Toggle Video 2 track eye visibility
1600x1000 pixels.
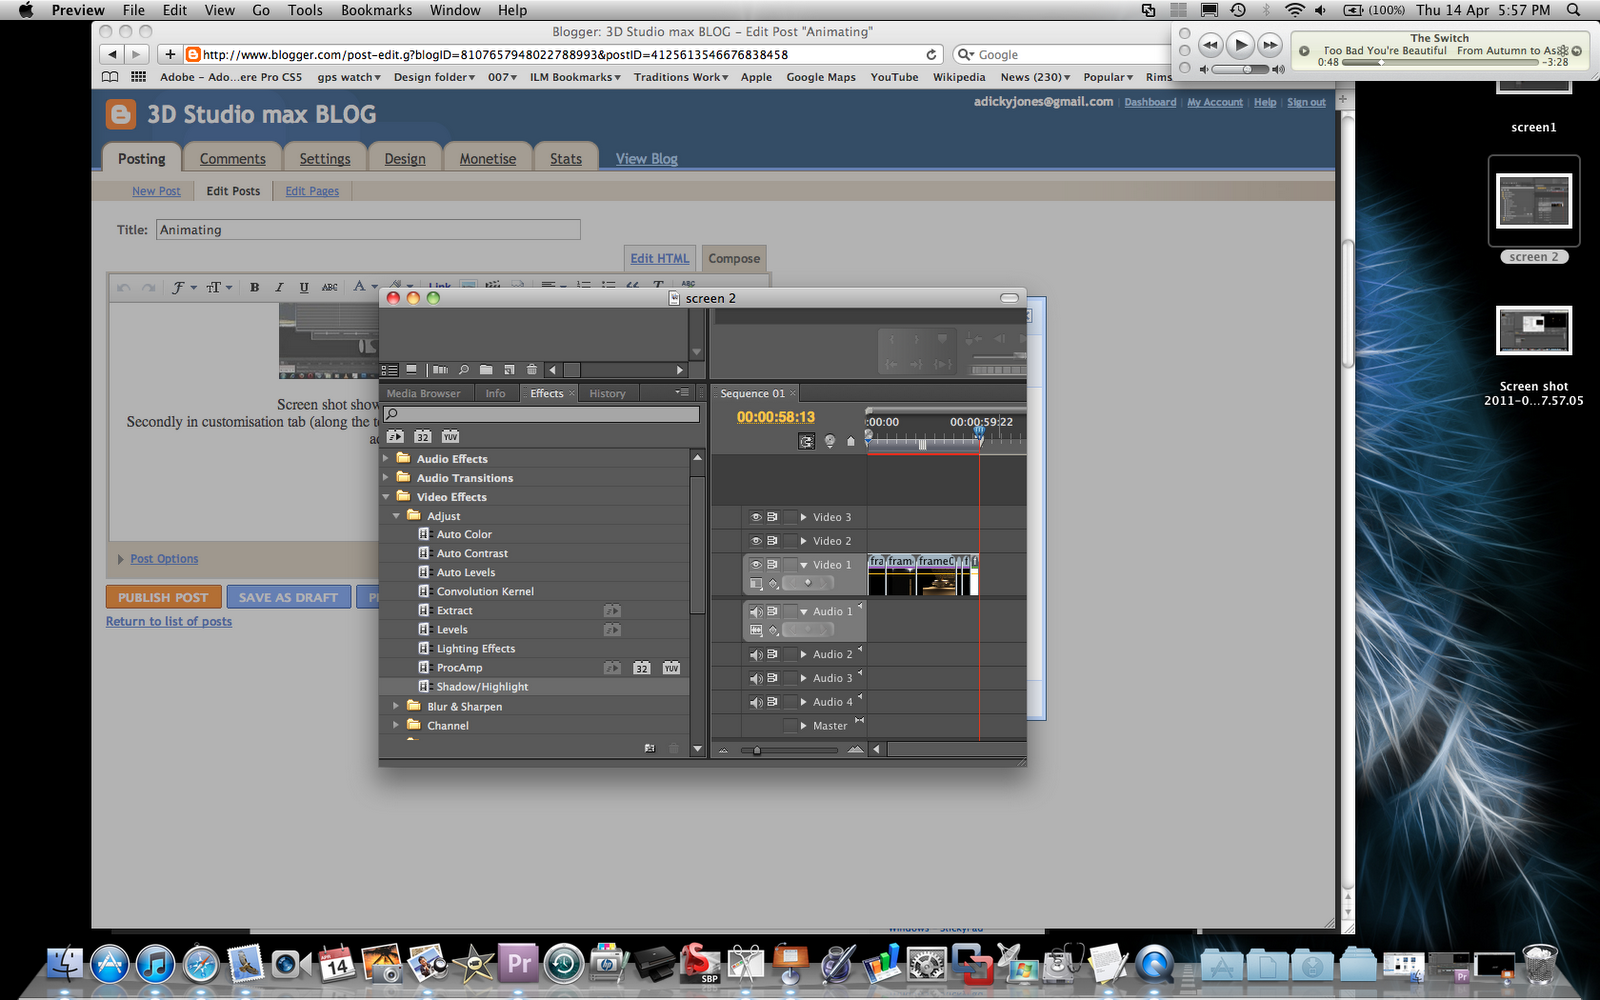(756, 541)
